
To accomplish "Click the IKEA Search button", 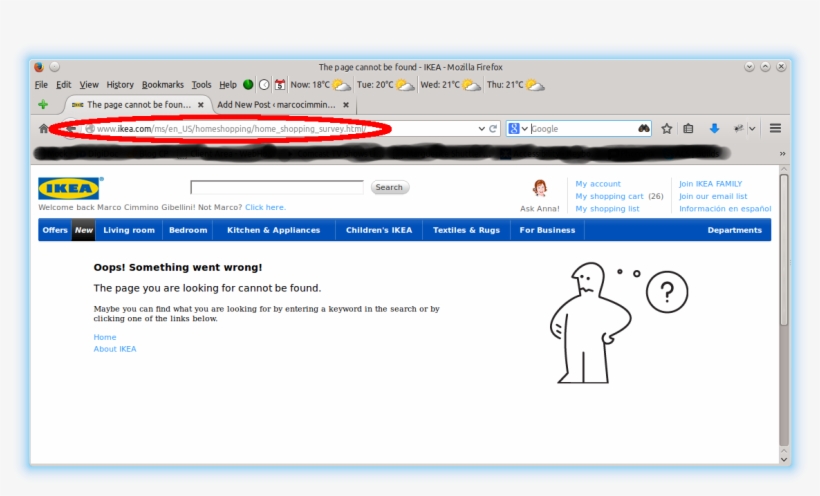I will 390,187.
